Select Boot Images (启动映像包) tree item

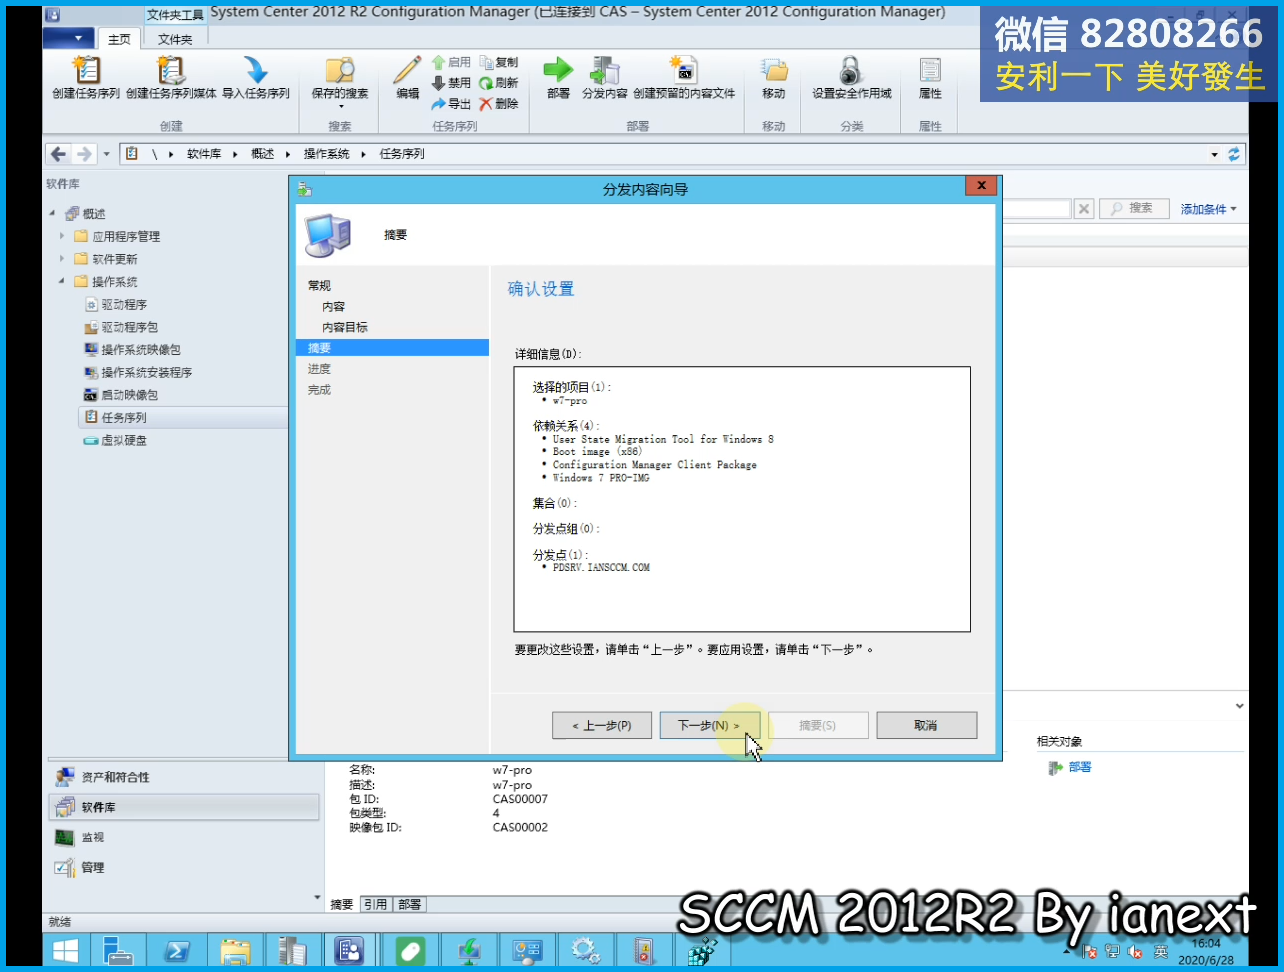[121, 395]
